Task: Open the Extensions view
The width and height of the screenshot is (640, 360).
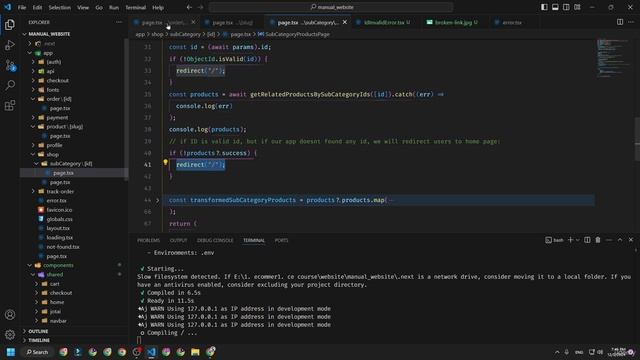Action: (10, 105)
